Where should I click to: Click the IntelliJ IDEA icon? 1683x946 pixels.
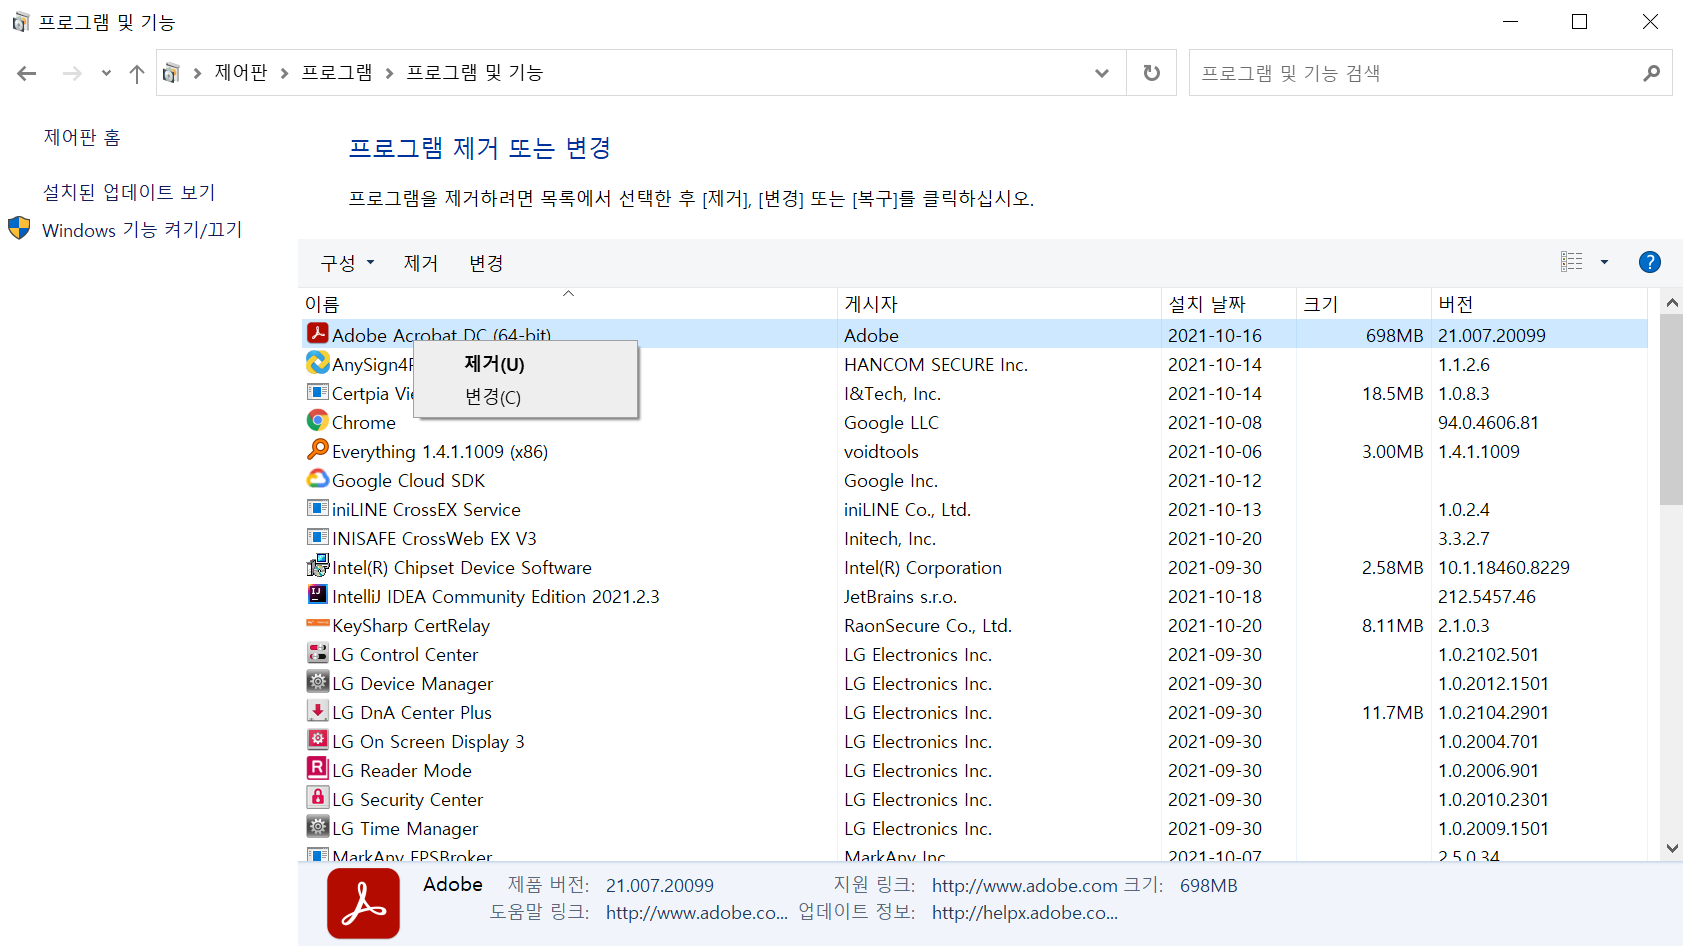318,595
